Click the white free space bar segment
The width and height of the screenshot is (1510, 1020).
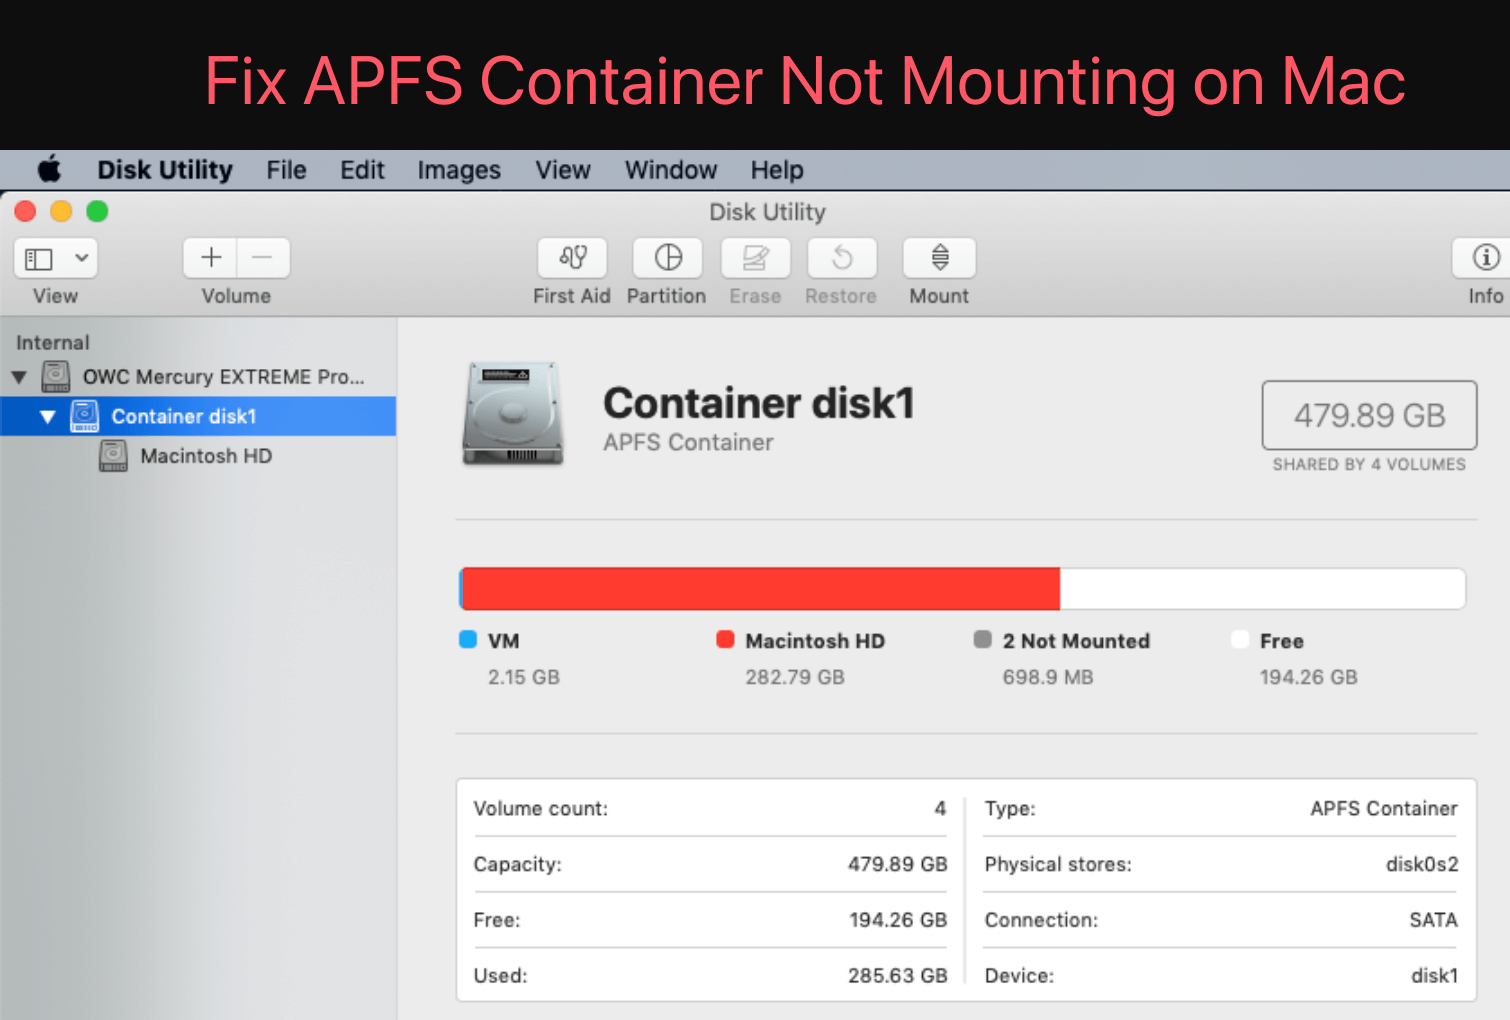pos(1262,589)
